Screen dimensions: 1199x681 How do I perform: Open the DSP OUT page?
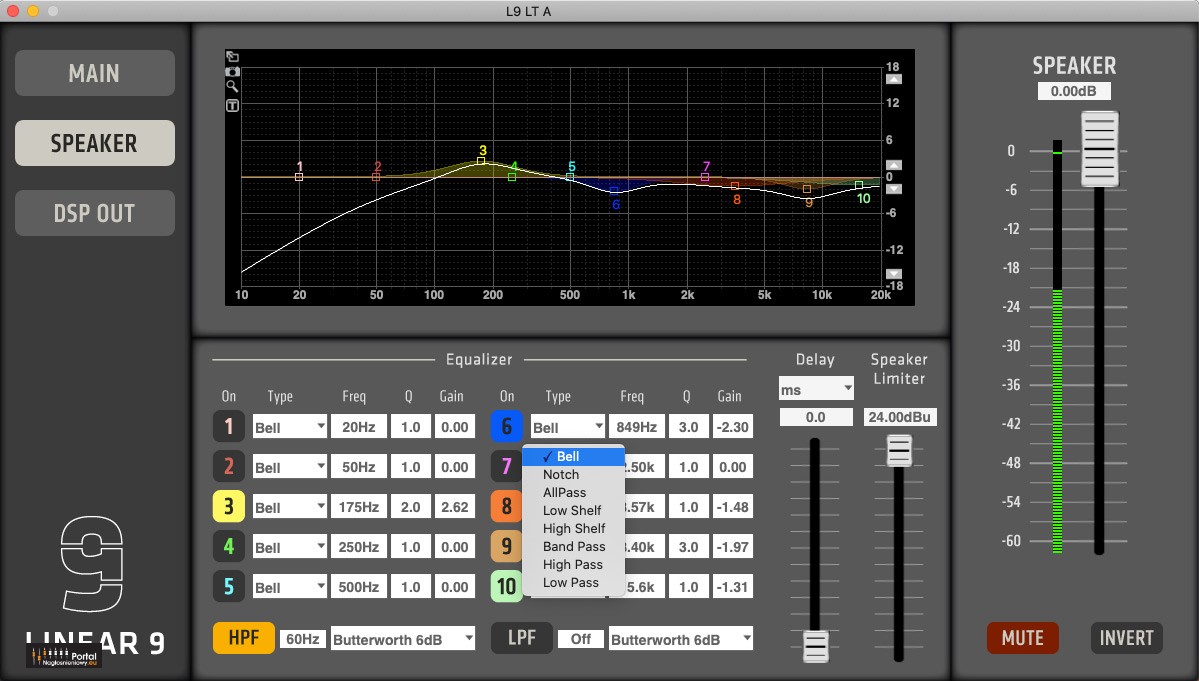[x=95, y=213]
